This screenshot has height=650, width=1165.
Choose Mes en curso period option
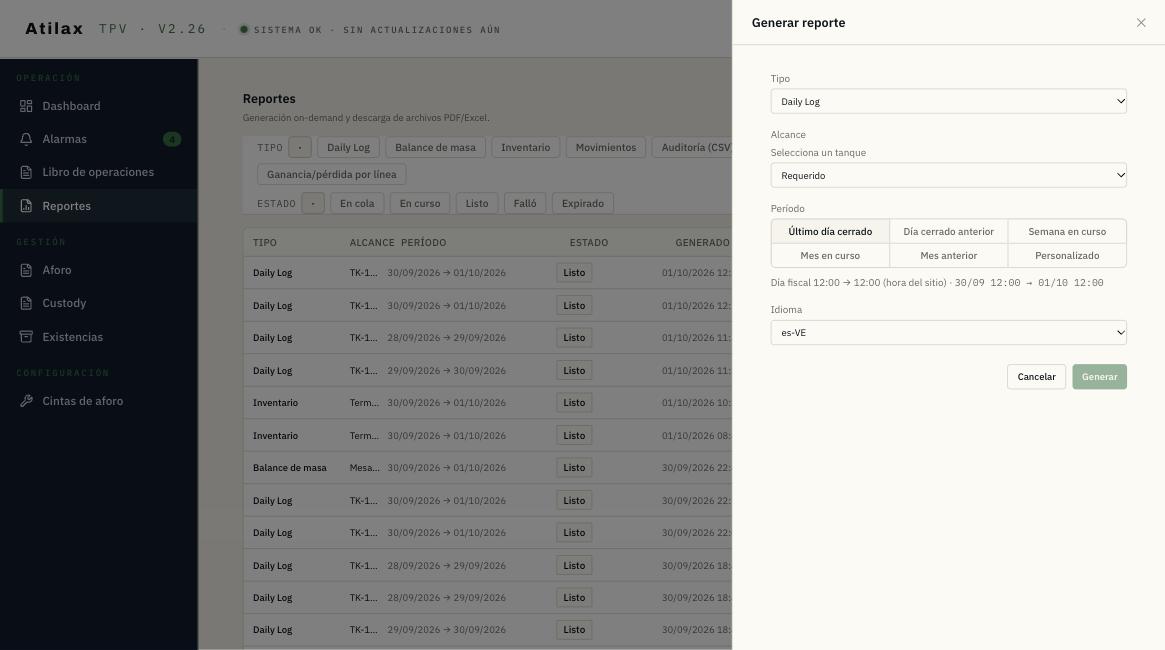point(830,256)
